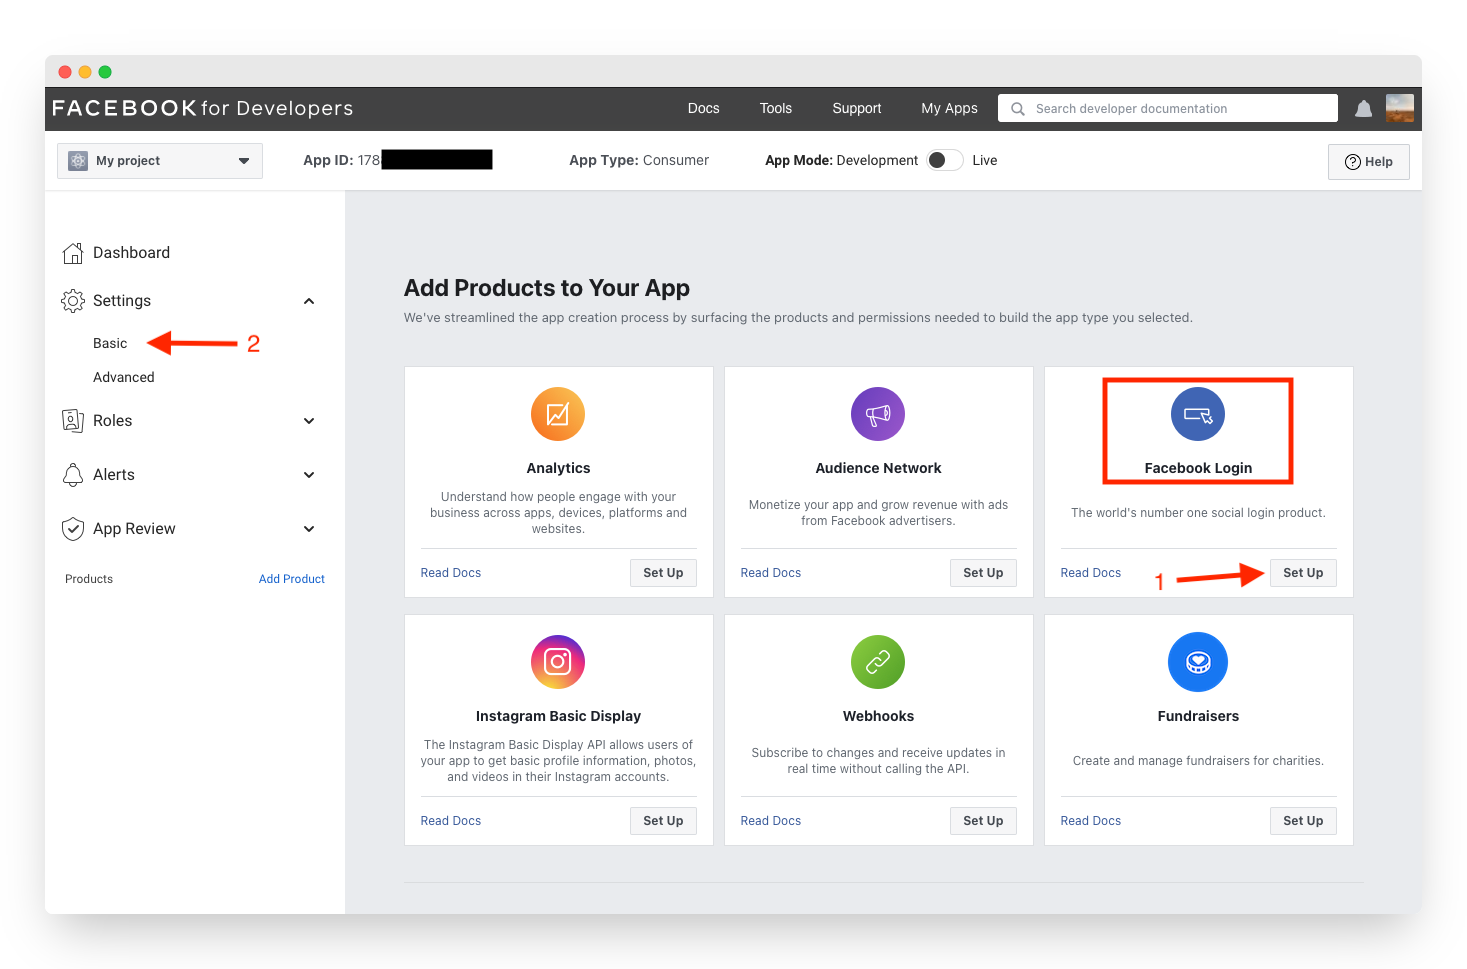Click Set Up for Fundraisers
1467x969 pixels.
[x=1303, y=821]
